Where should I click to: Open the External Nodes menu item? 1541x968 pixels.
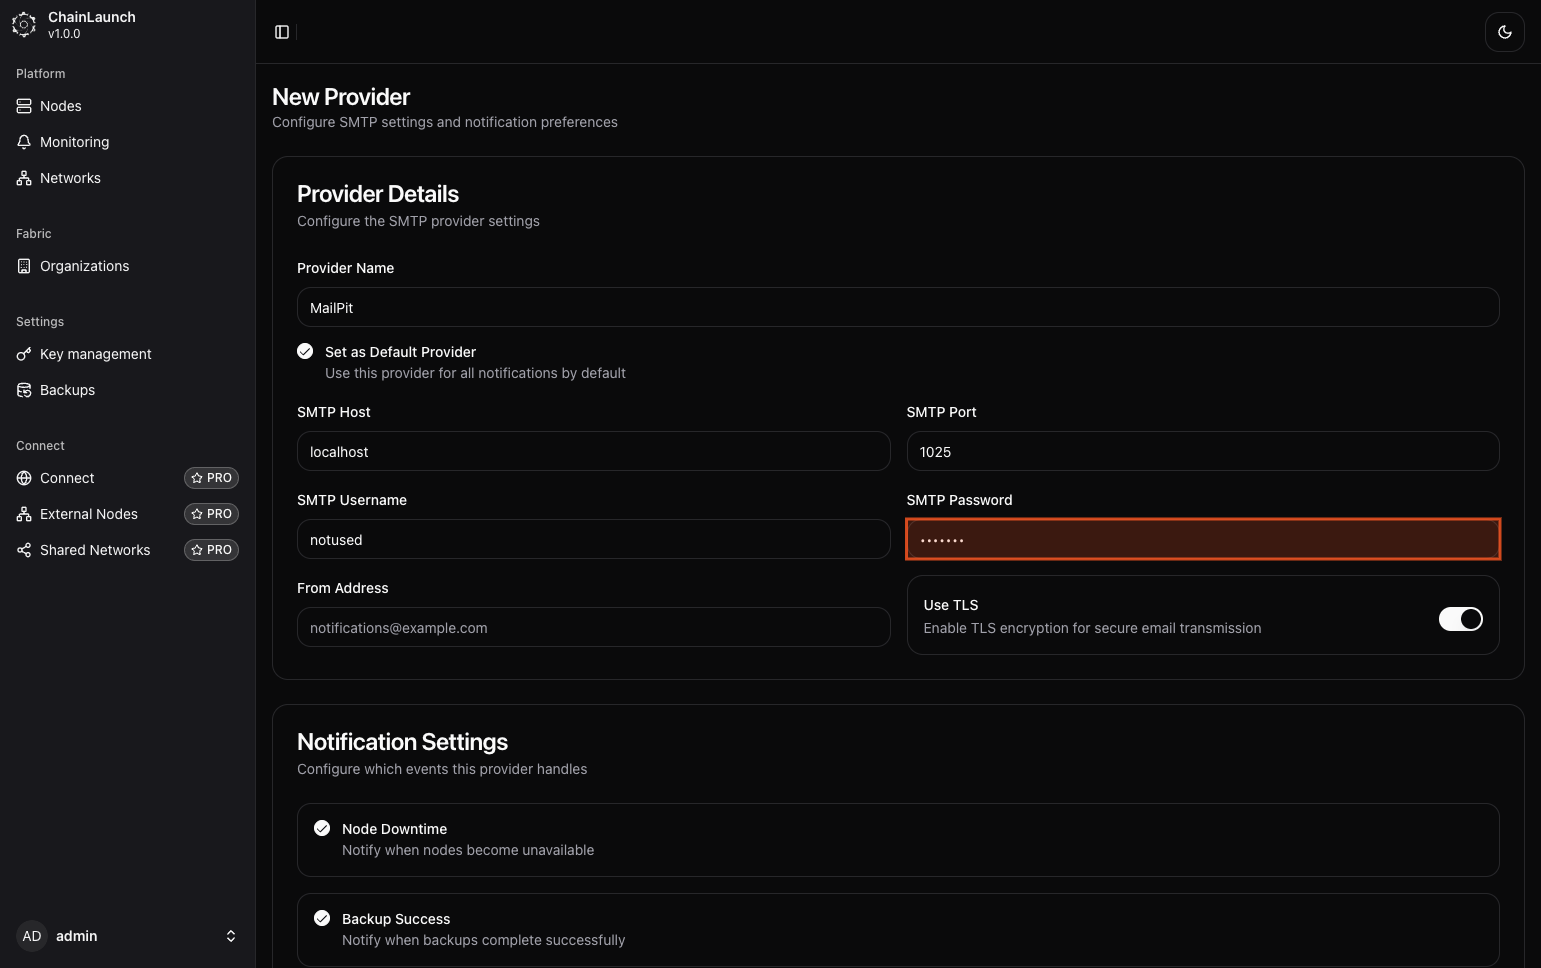89,514
